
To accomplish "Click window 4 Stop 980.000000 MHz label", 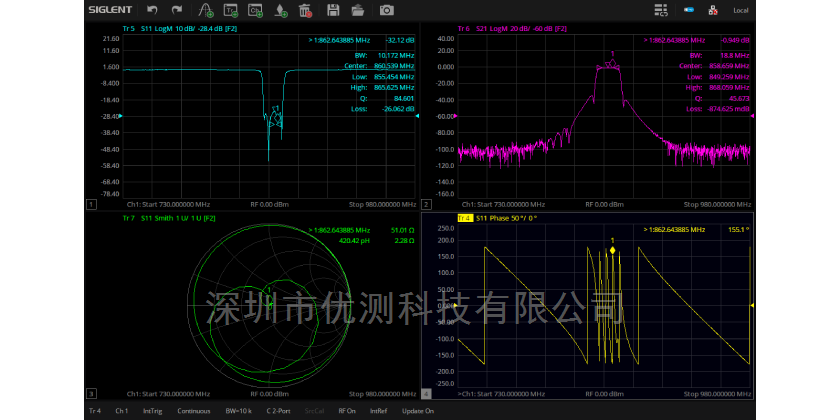I will [718, 394].
